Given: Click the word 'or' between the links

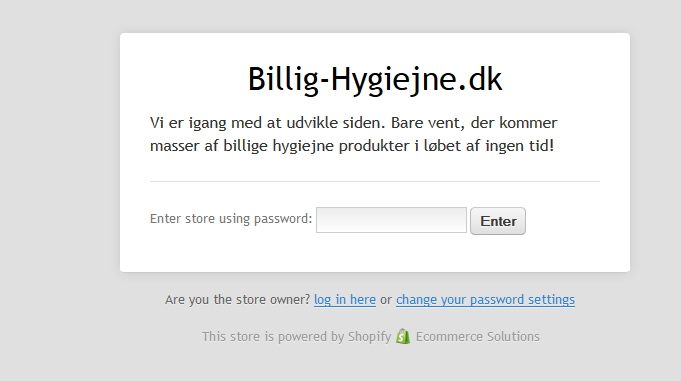Looking at the screenshot, I should pyautogui.click(x=386, y=300).
